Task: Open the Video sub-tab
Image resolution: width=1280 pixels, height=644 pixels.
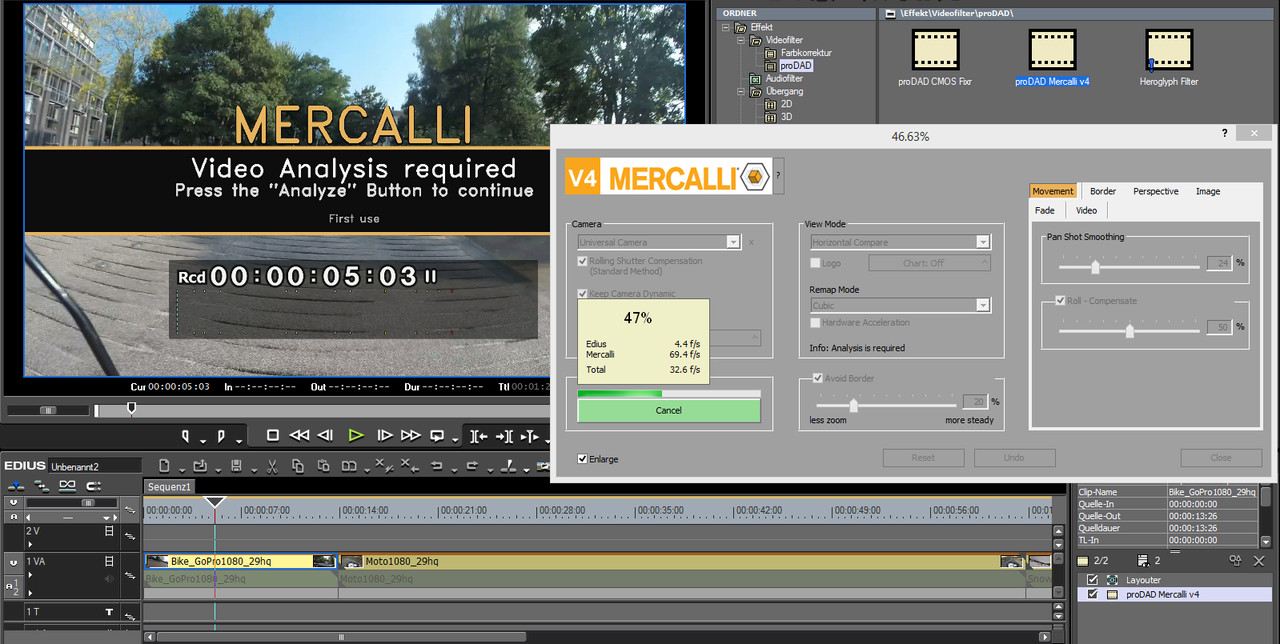Action: point(1087,210)
